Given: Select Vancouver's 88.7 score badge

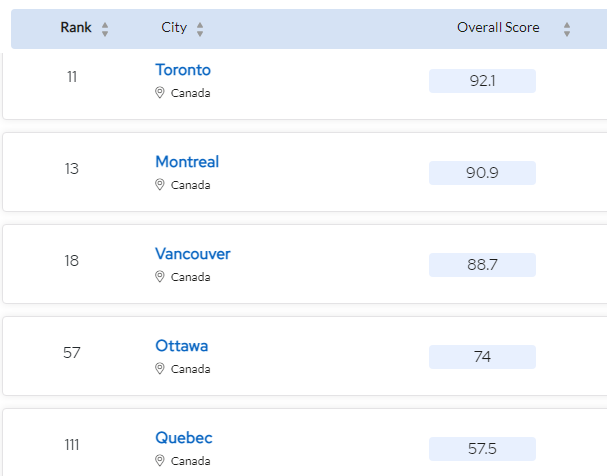Looking at the screenshot, I should pyautogui.click(x=482, y=265).
